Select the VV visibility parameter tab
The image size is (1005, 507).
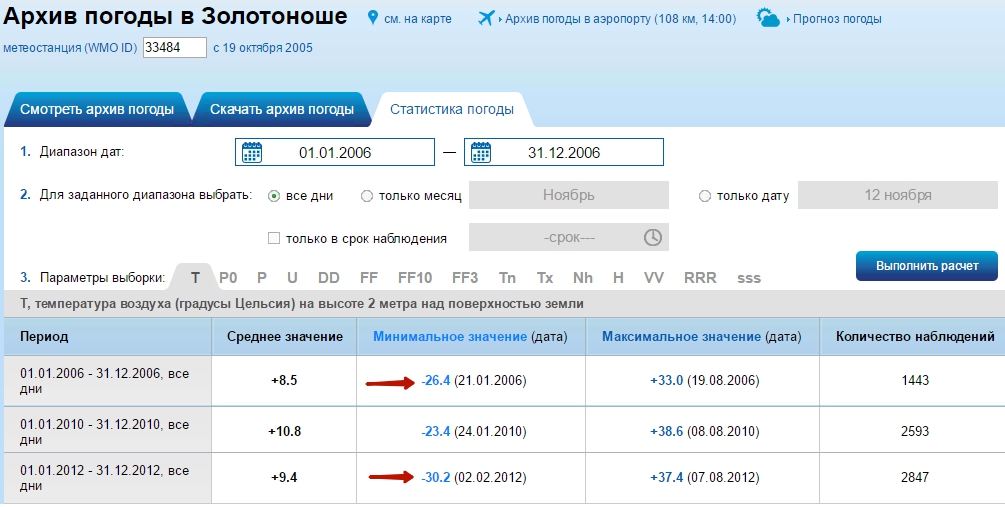tap(654, 278)
